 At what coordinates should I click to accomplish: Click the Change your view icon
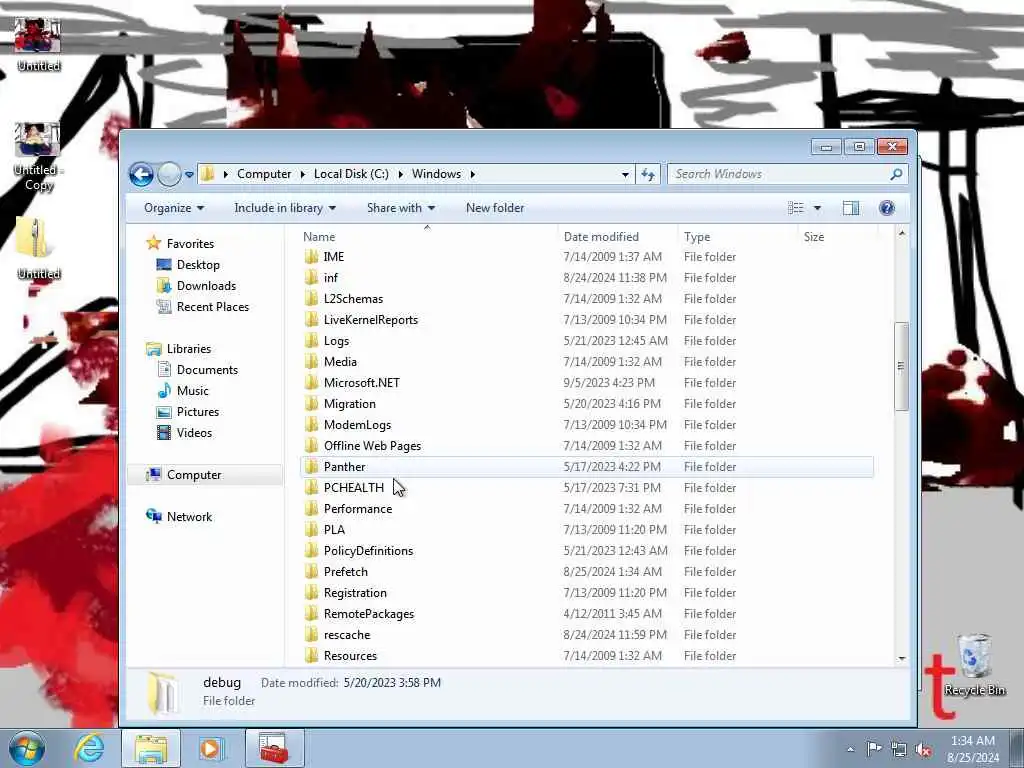pos(795,208)
